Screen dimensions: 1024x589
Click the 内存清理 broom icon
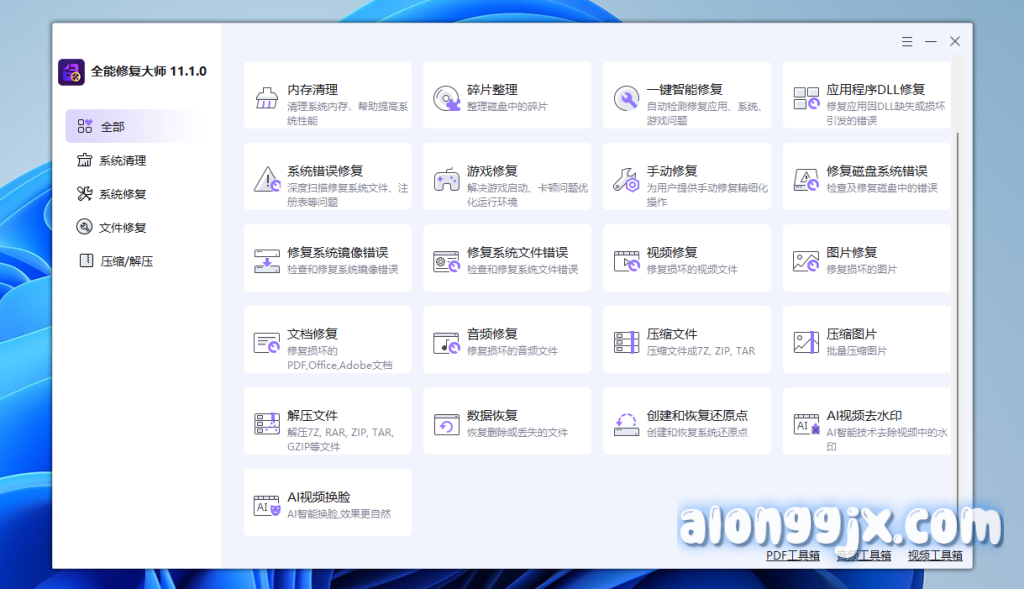coord(267,98)
